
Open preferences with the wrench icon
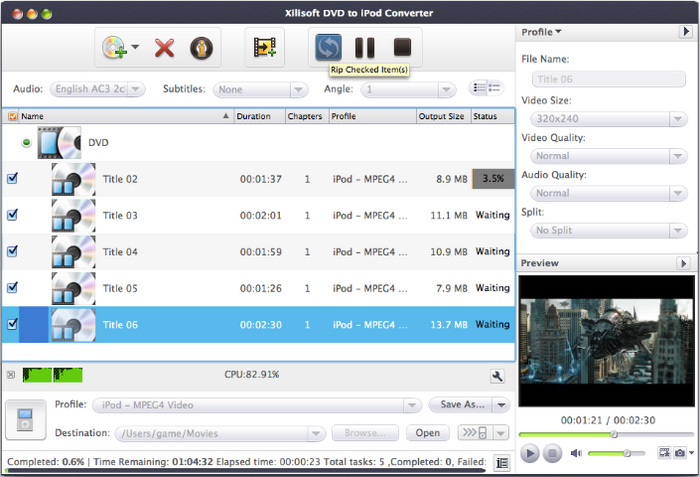tap(497, 376)
